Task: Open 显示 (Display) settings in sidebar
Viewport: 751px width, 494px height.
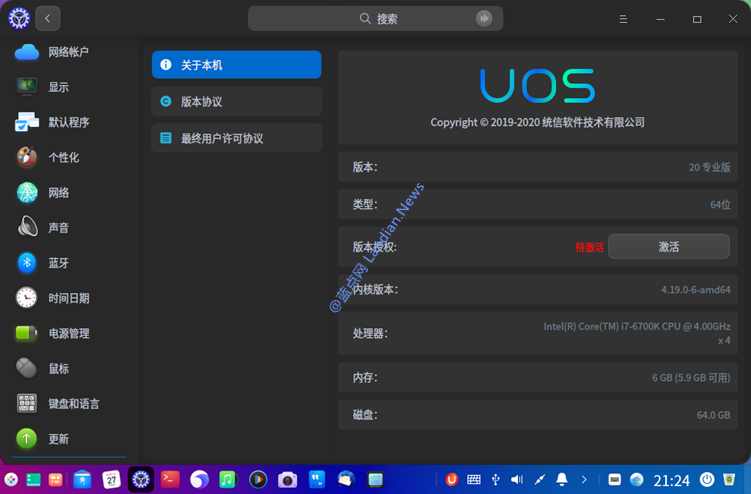Action: pyautogui.click(x=58, y=87)
